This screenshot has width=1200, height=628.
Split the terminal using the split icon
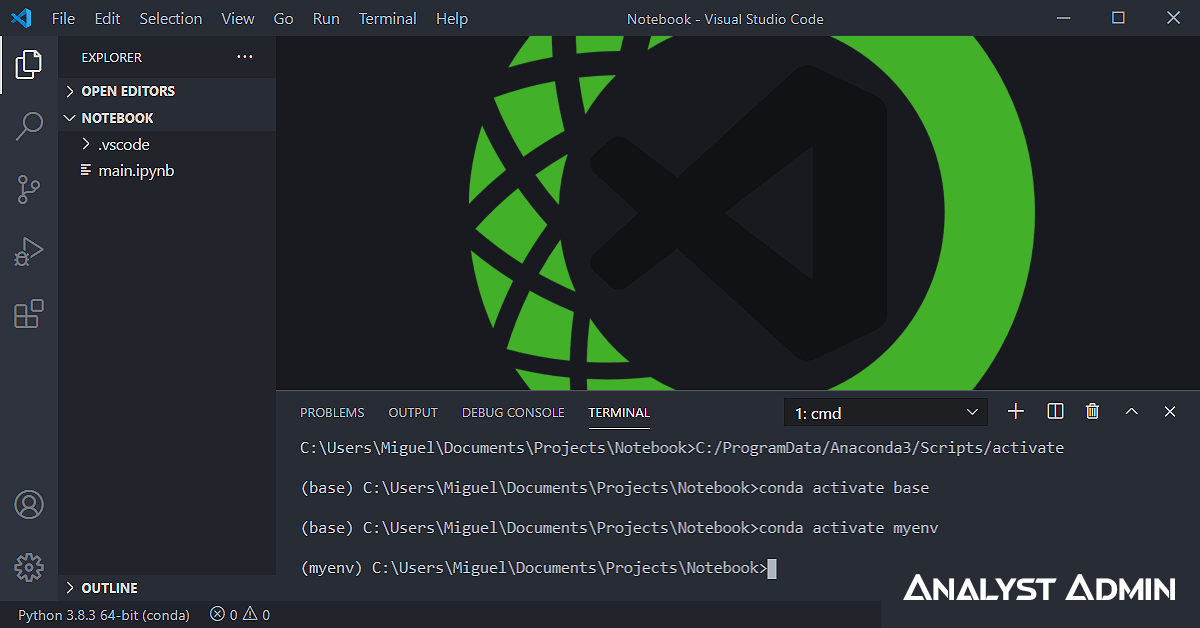click(x=1054, y=411)
